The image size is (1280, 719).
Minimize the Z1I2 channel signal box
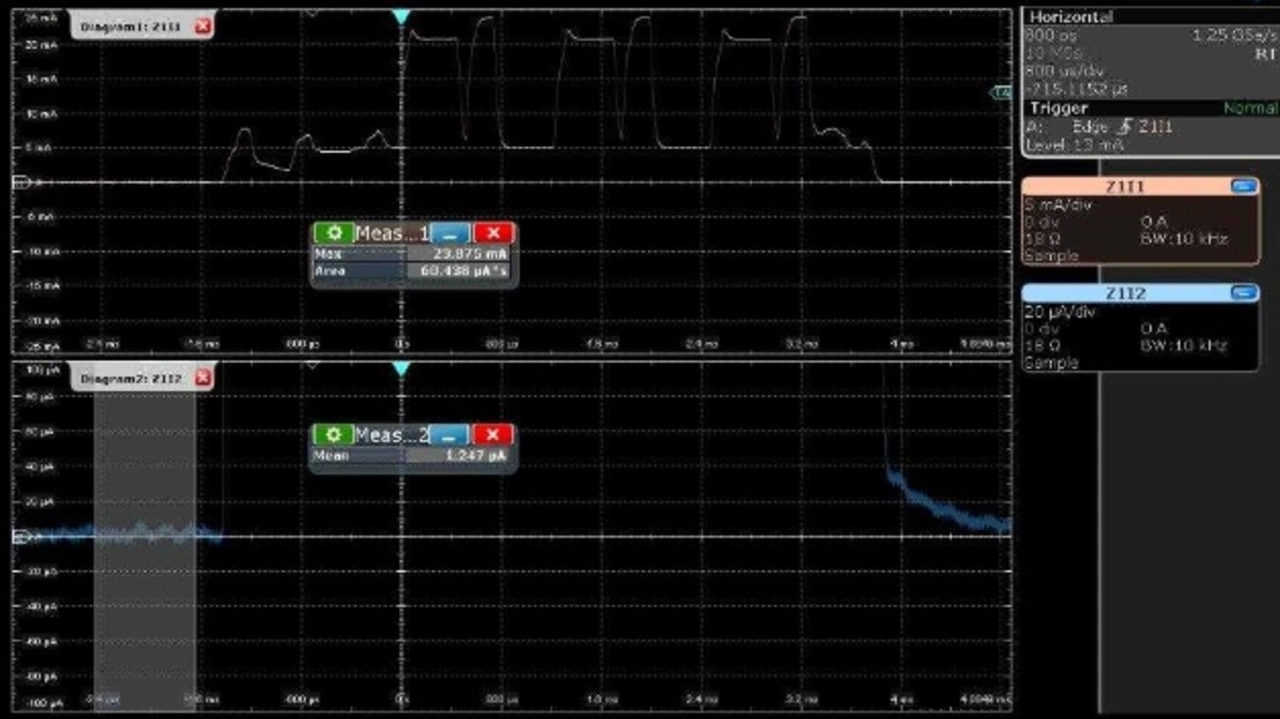[1243, 293]
